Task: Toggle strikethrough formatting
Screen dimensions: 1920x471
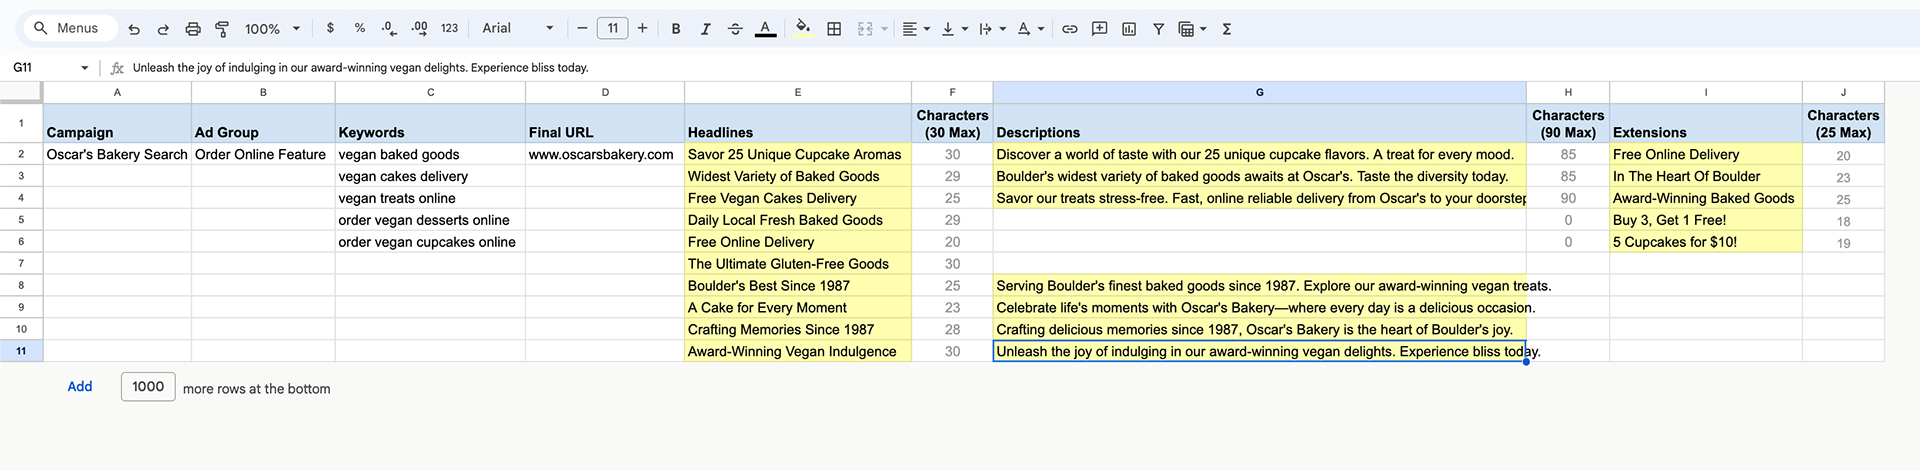Action: pos(735,29)
